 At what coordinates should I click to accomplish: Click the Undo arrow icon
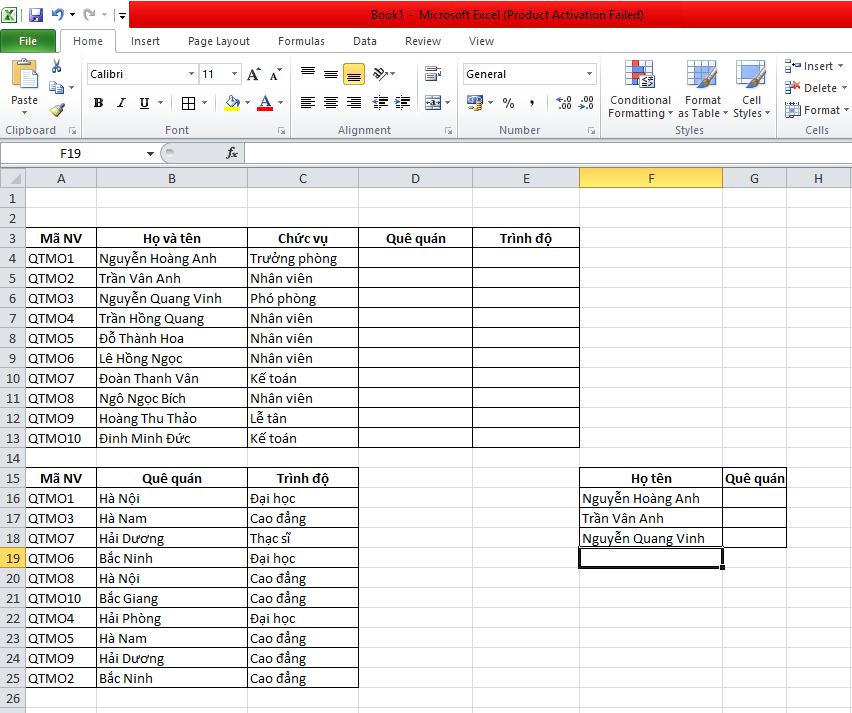[58, 15]
